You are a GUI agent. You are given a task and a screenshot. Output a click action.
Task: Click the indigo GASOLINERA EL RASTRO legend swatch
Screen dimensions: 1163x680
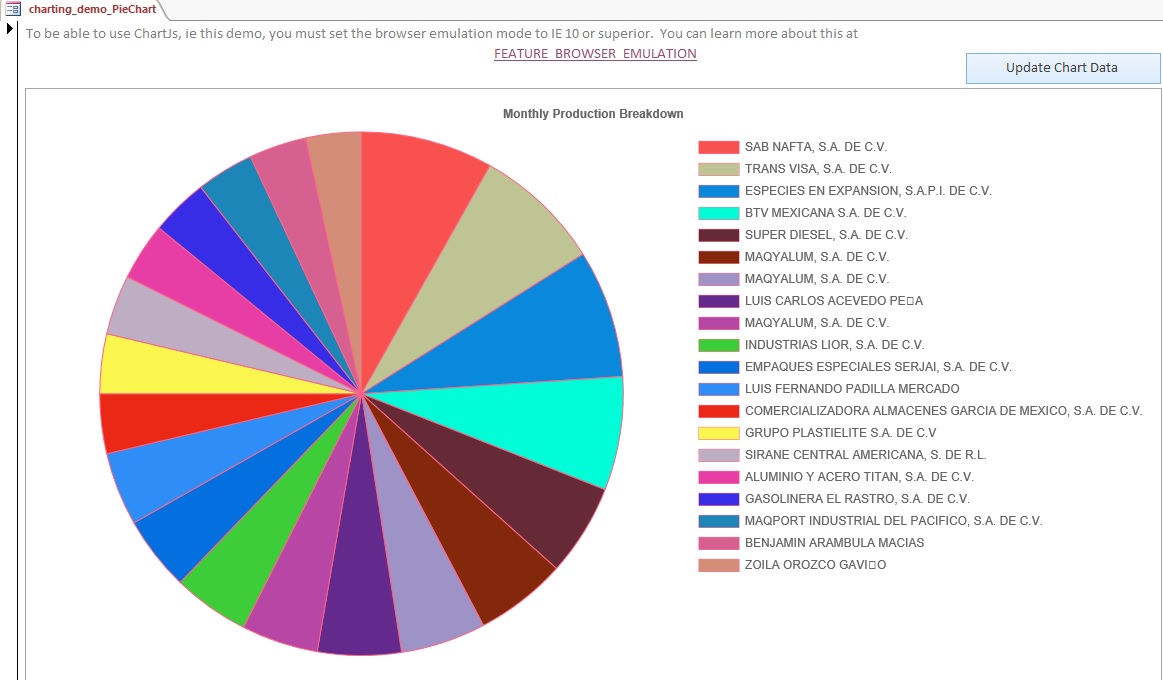[x=718, y=499]
